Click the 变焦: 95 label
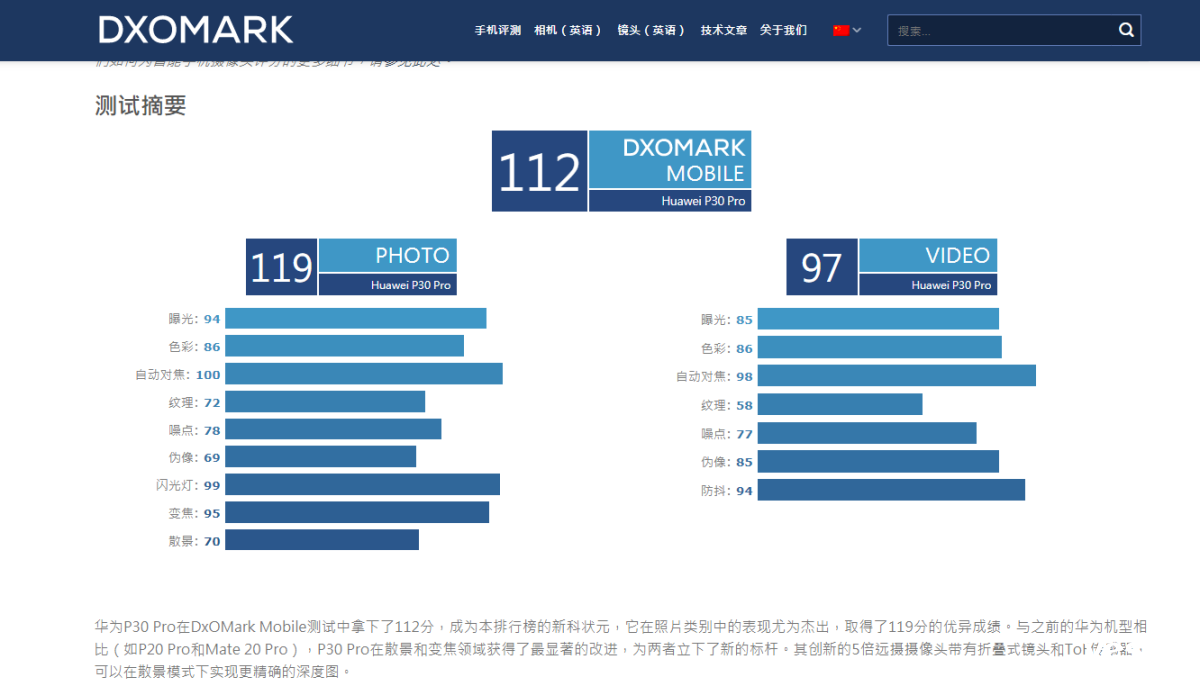The height and width of the screenshot is (695, 1200). (194, 513)
